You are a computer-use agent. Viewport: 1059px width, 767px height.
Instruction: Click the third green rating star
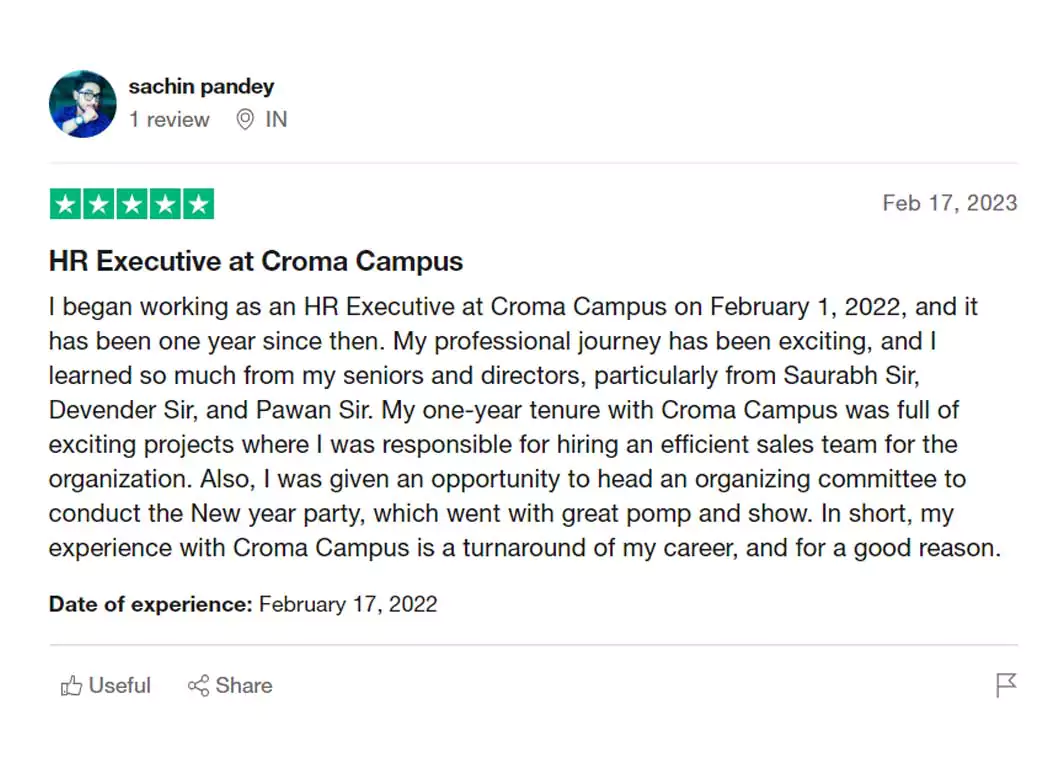point(132,204)
